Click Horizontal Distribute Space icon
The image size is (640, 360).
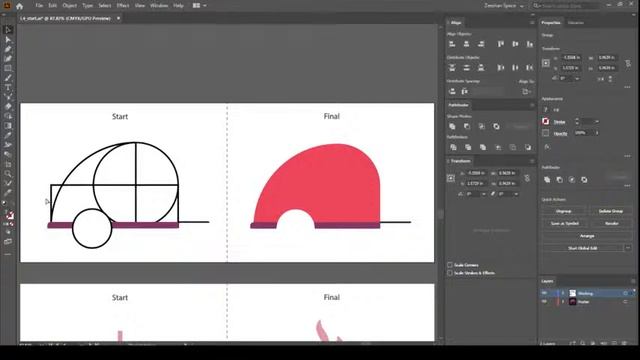click(465, 91)
